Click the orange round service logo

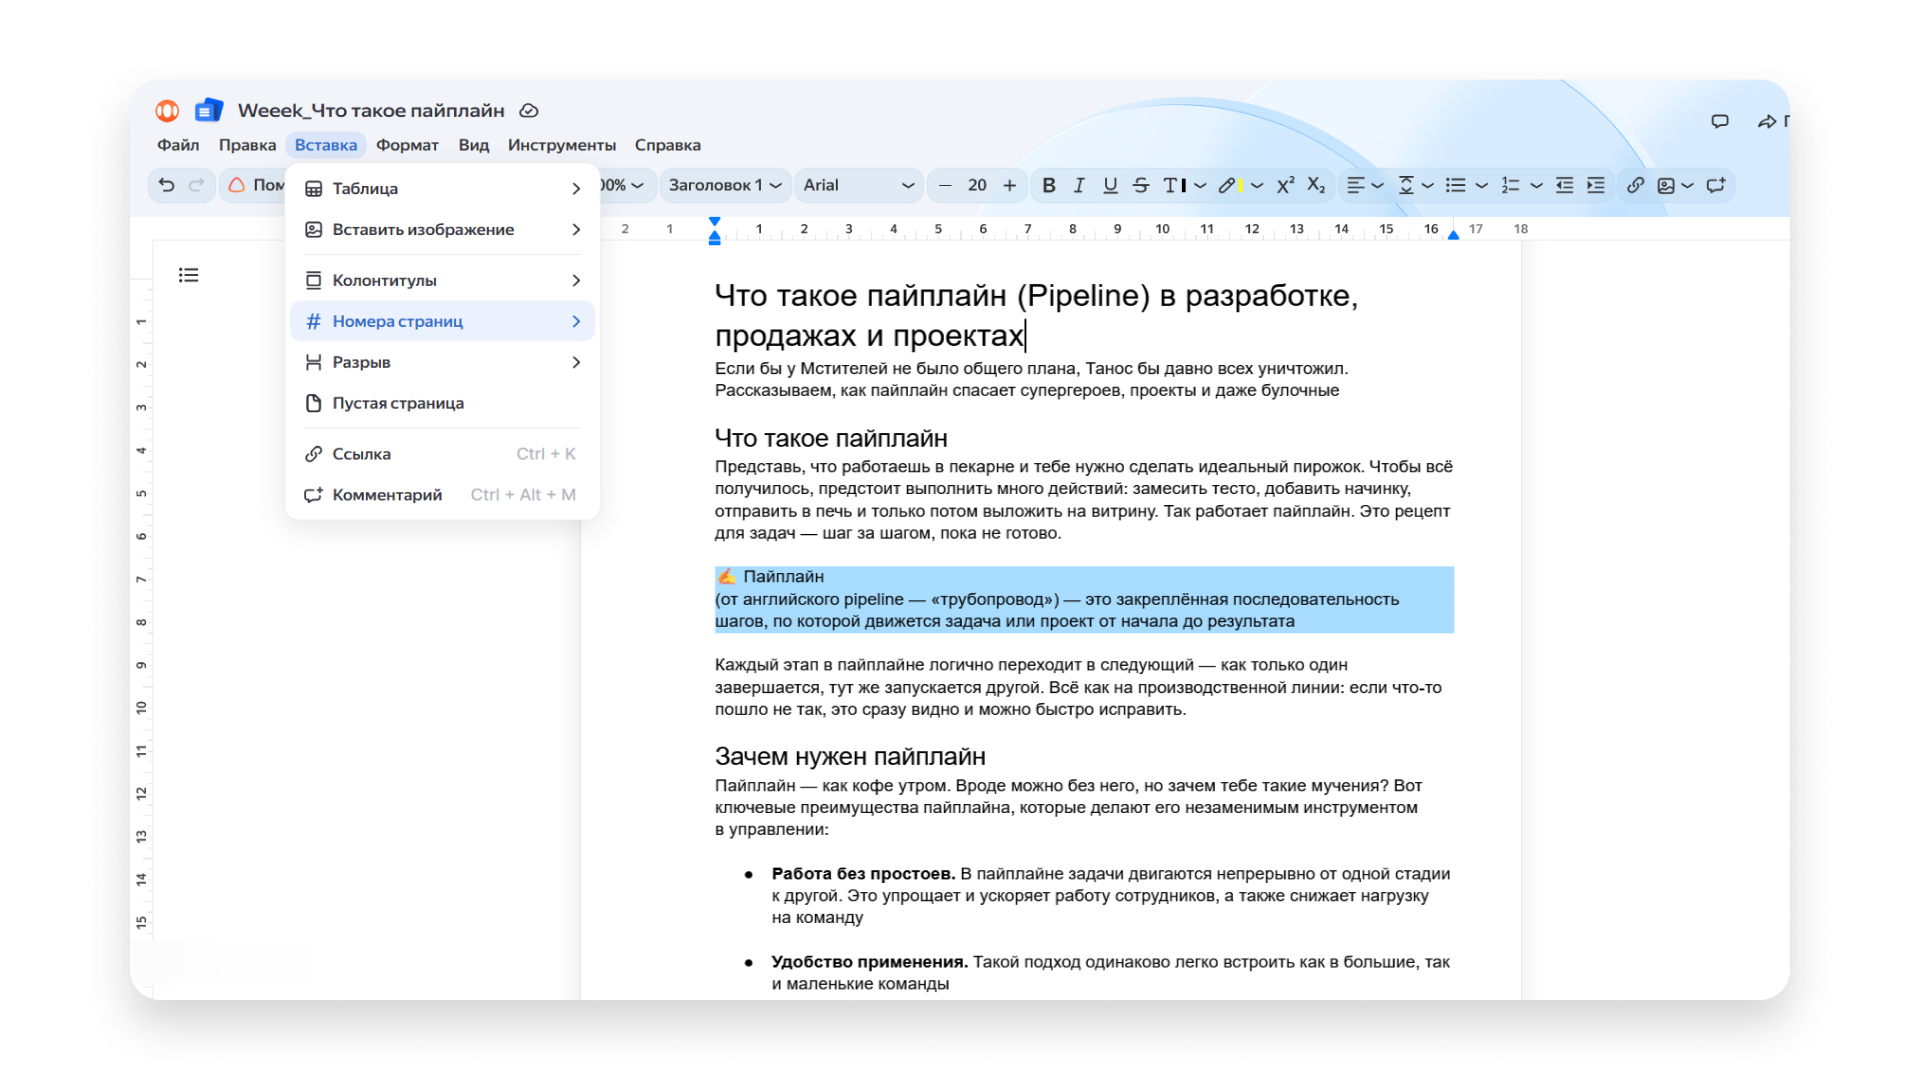pyautogui.click(x=167, y=110)
